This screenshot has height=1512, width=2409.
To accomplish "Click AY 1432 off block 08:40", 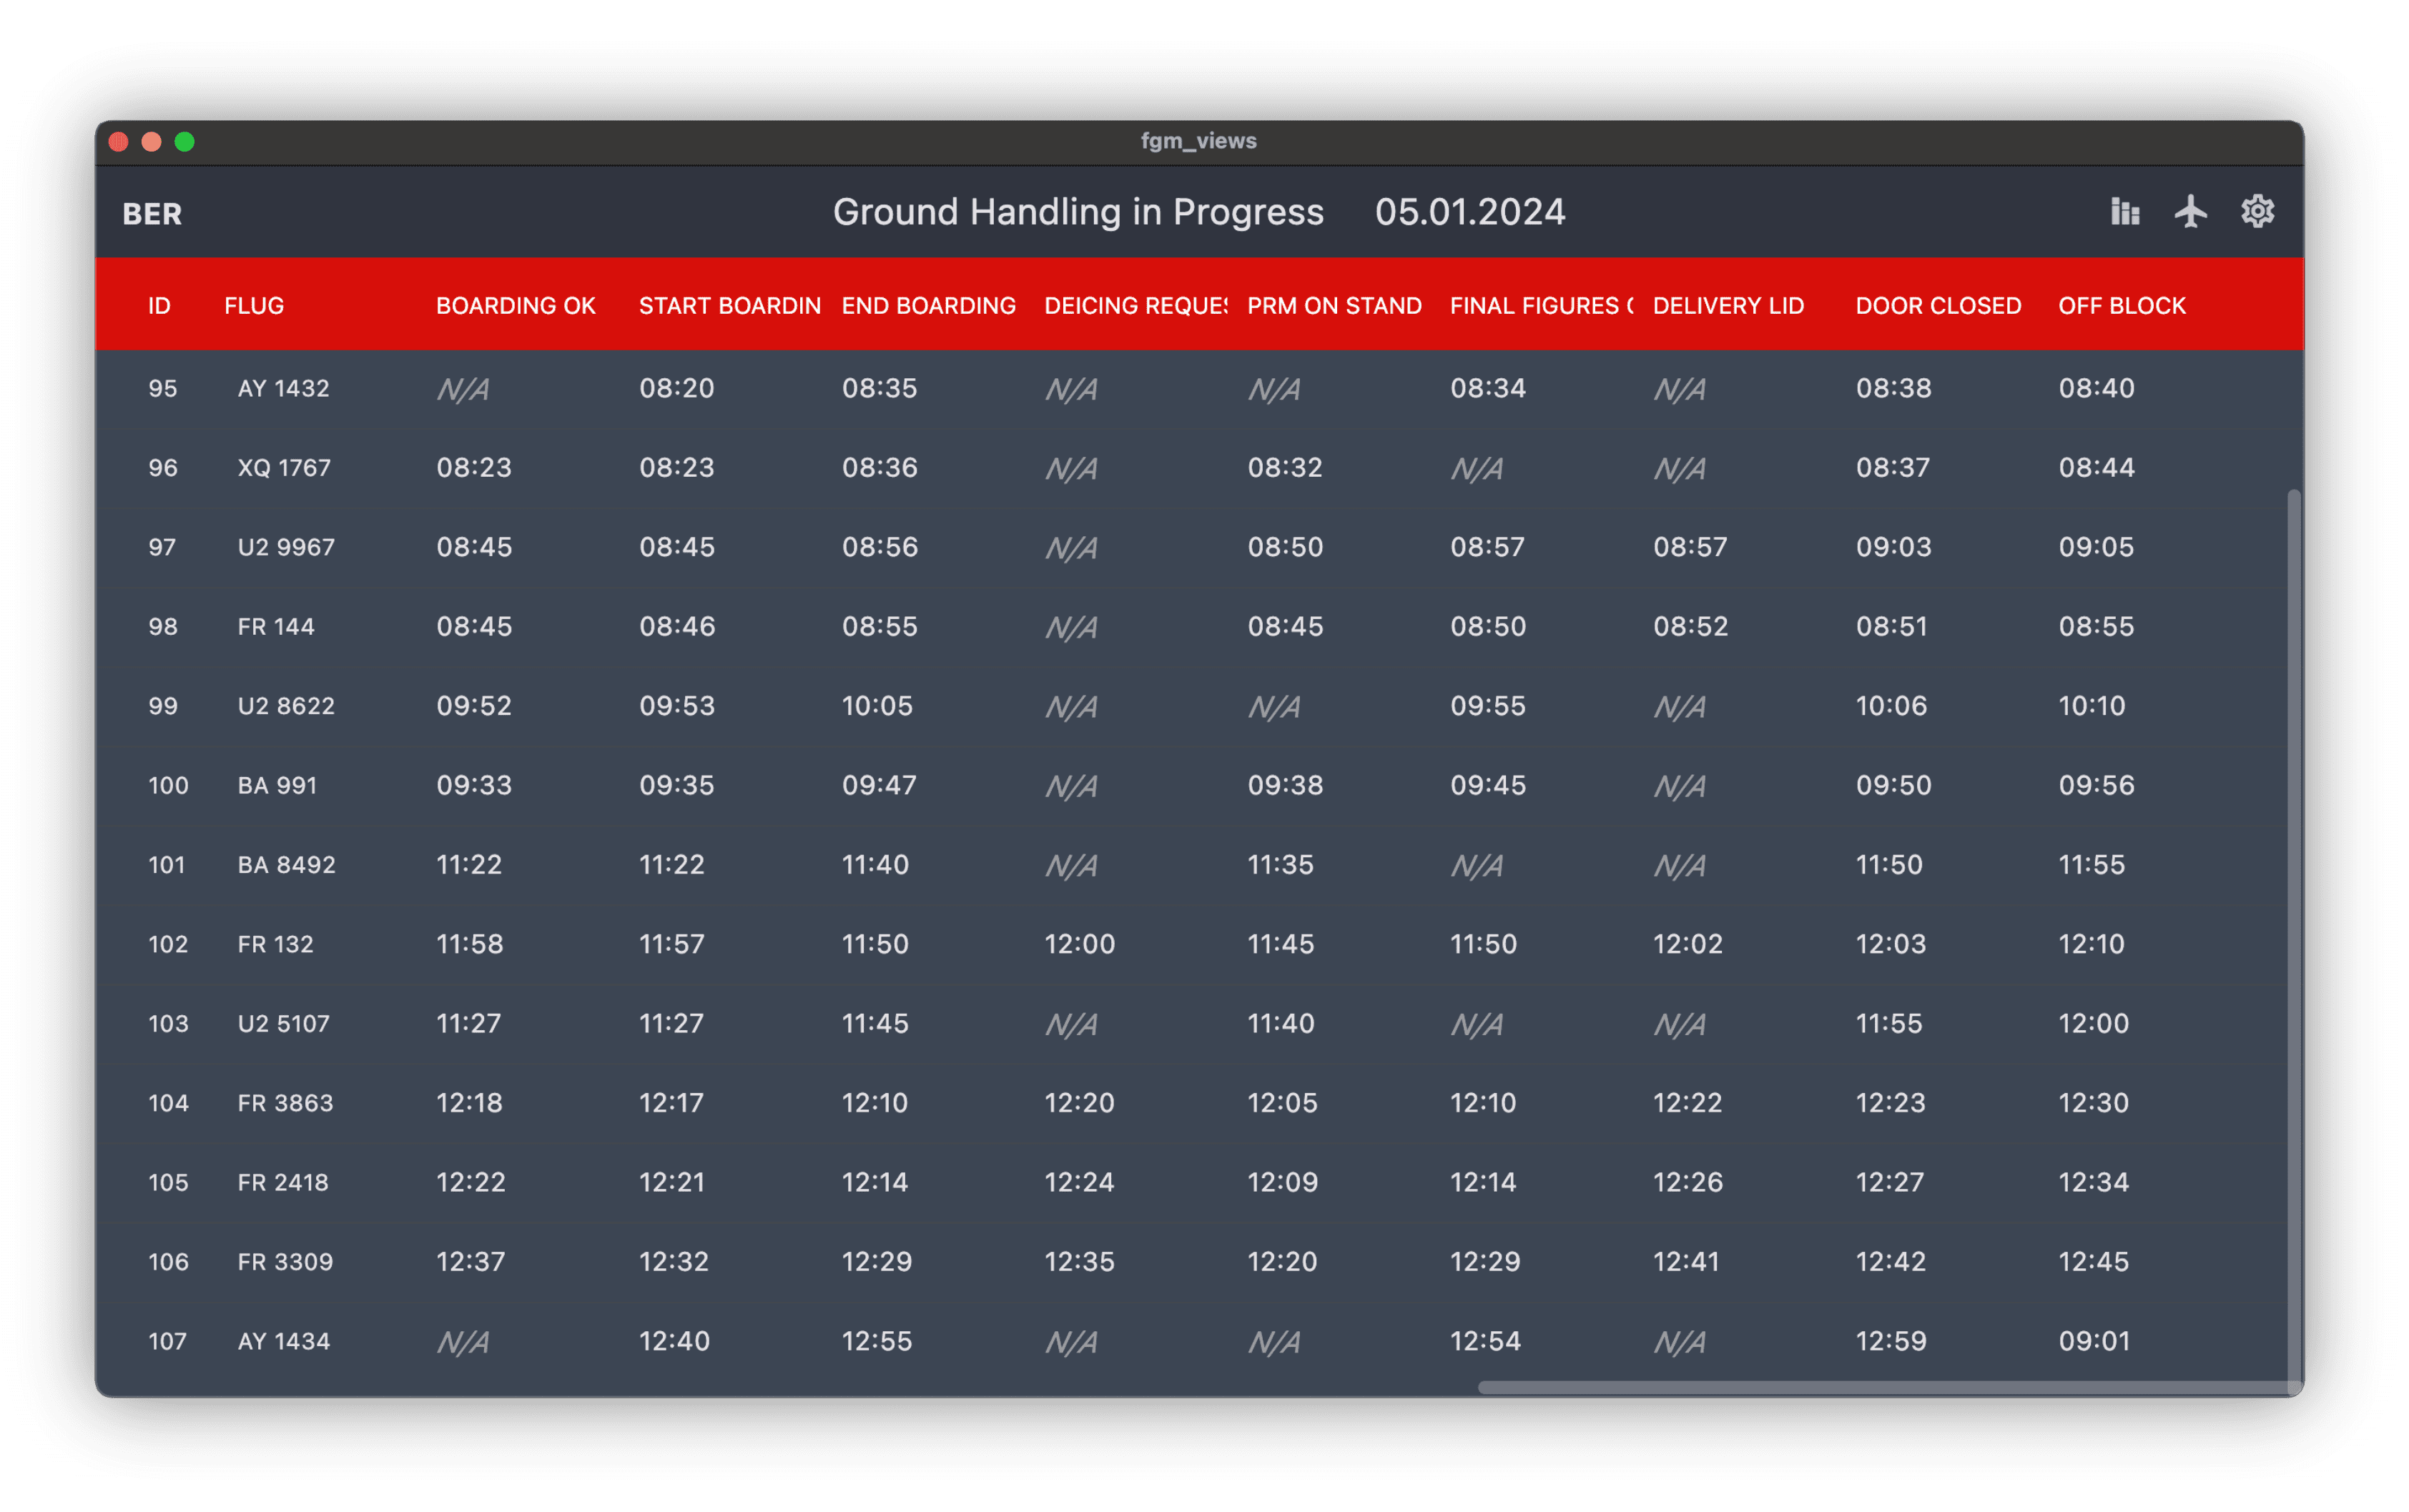I will [x=2096, y=389].
